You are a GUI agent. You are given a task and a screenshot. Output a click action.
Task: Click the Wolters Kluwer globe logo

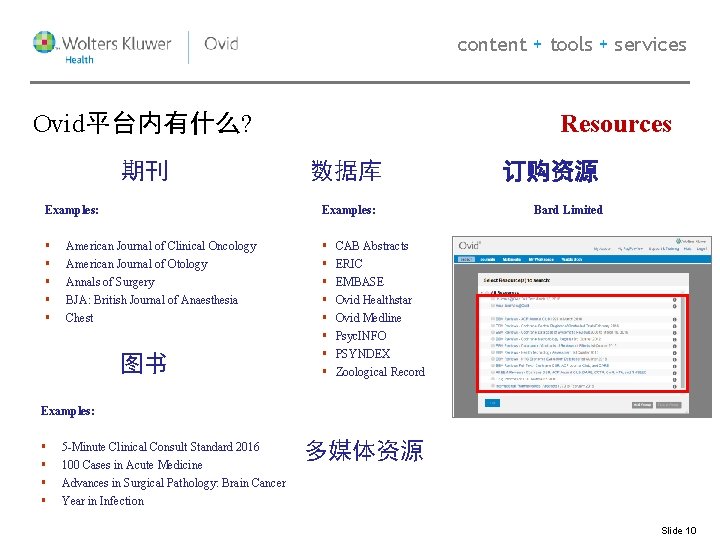coord(44,42)
